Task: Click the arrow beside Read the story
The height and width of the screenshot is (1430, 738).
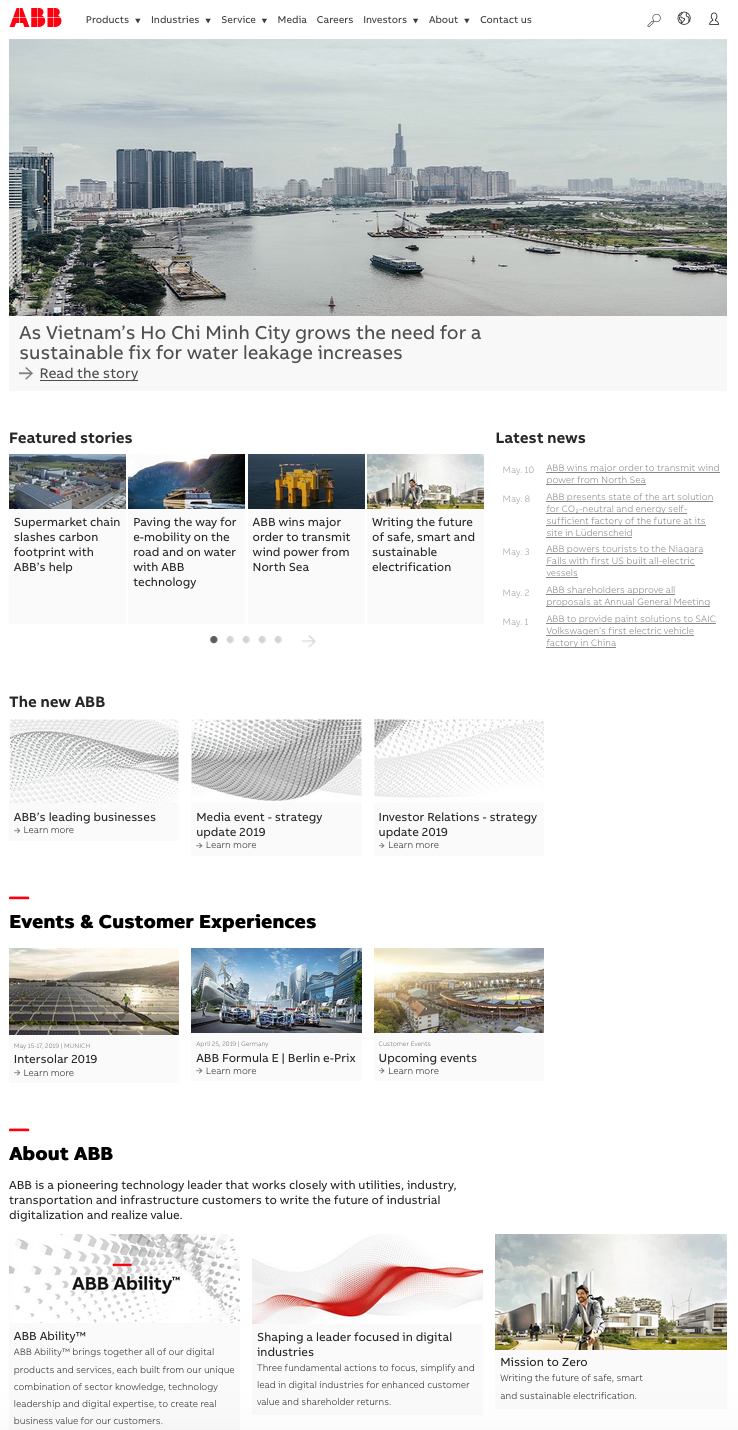Action: 26,373
